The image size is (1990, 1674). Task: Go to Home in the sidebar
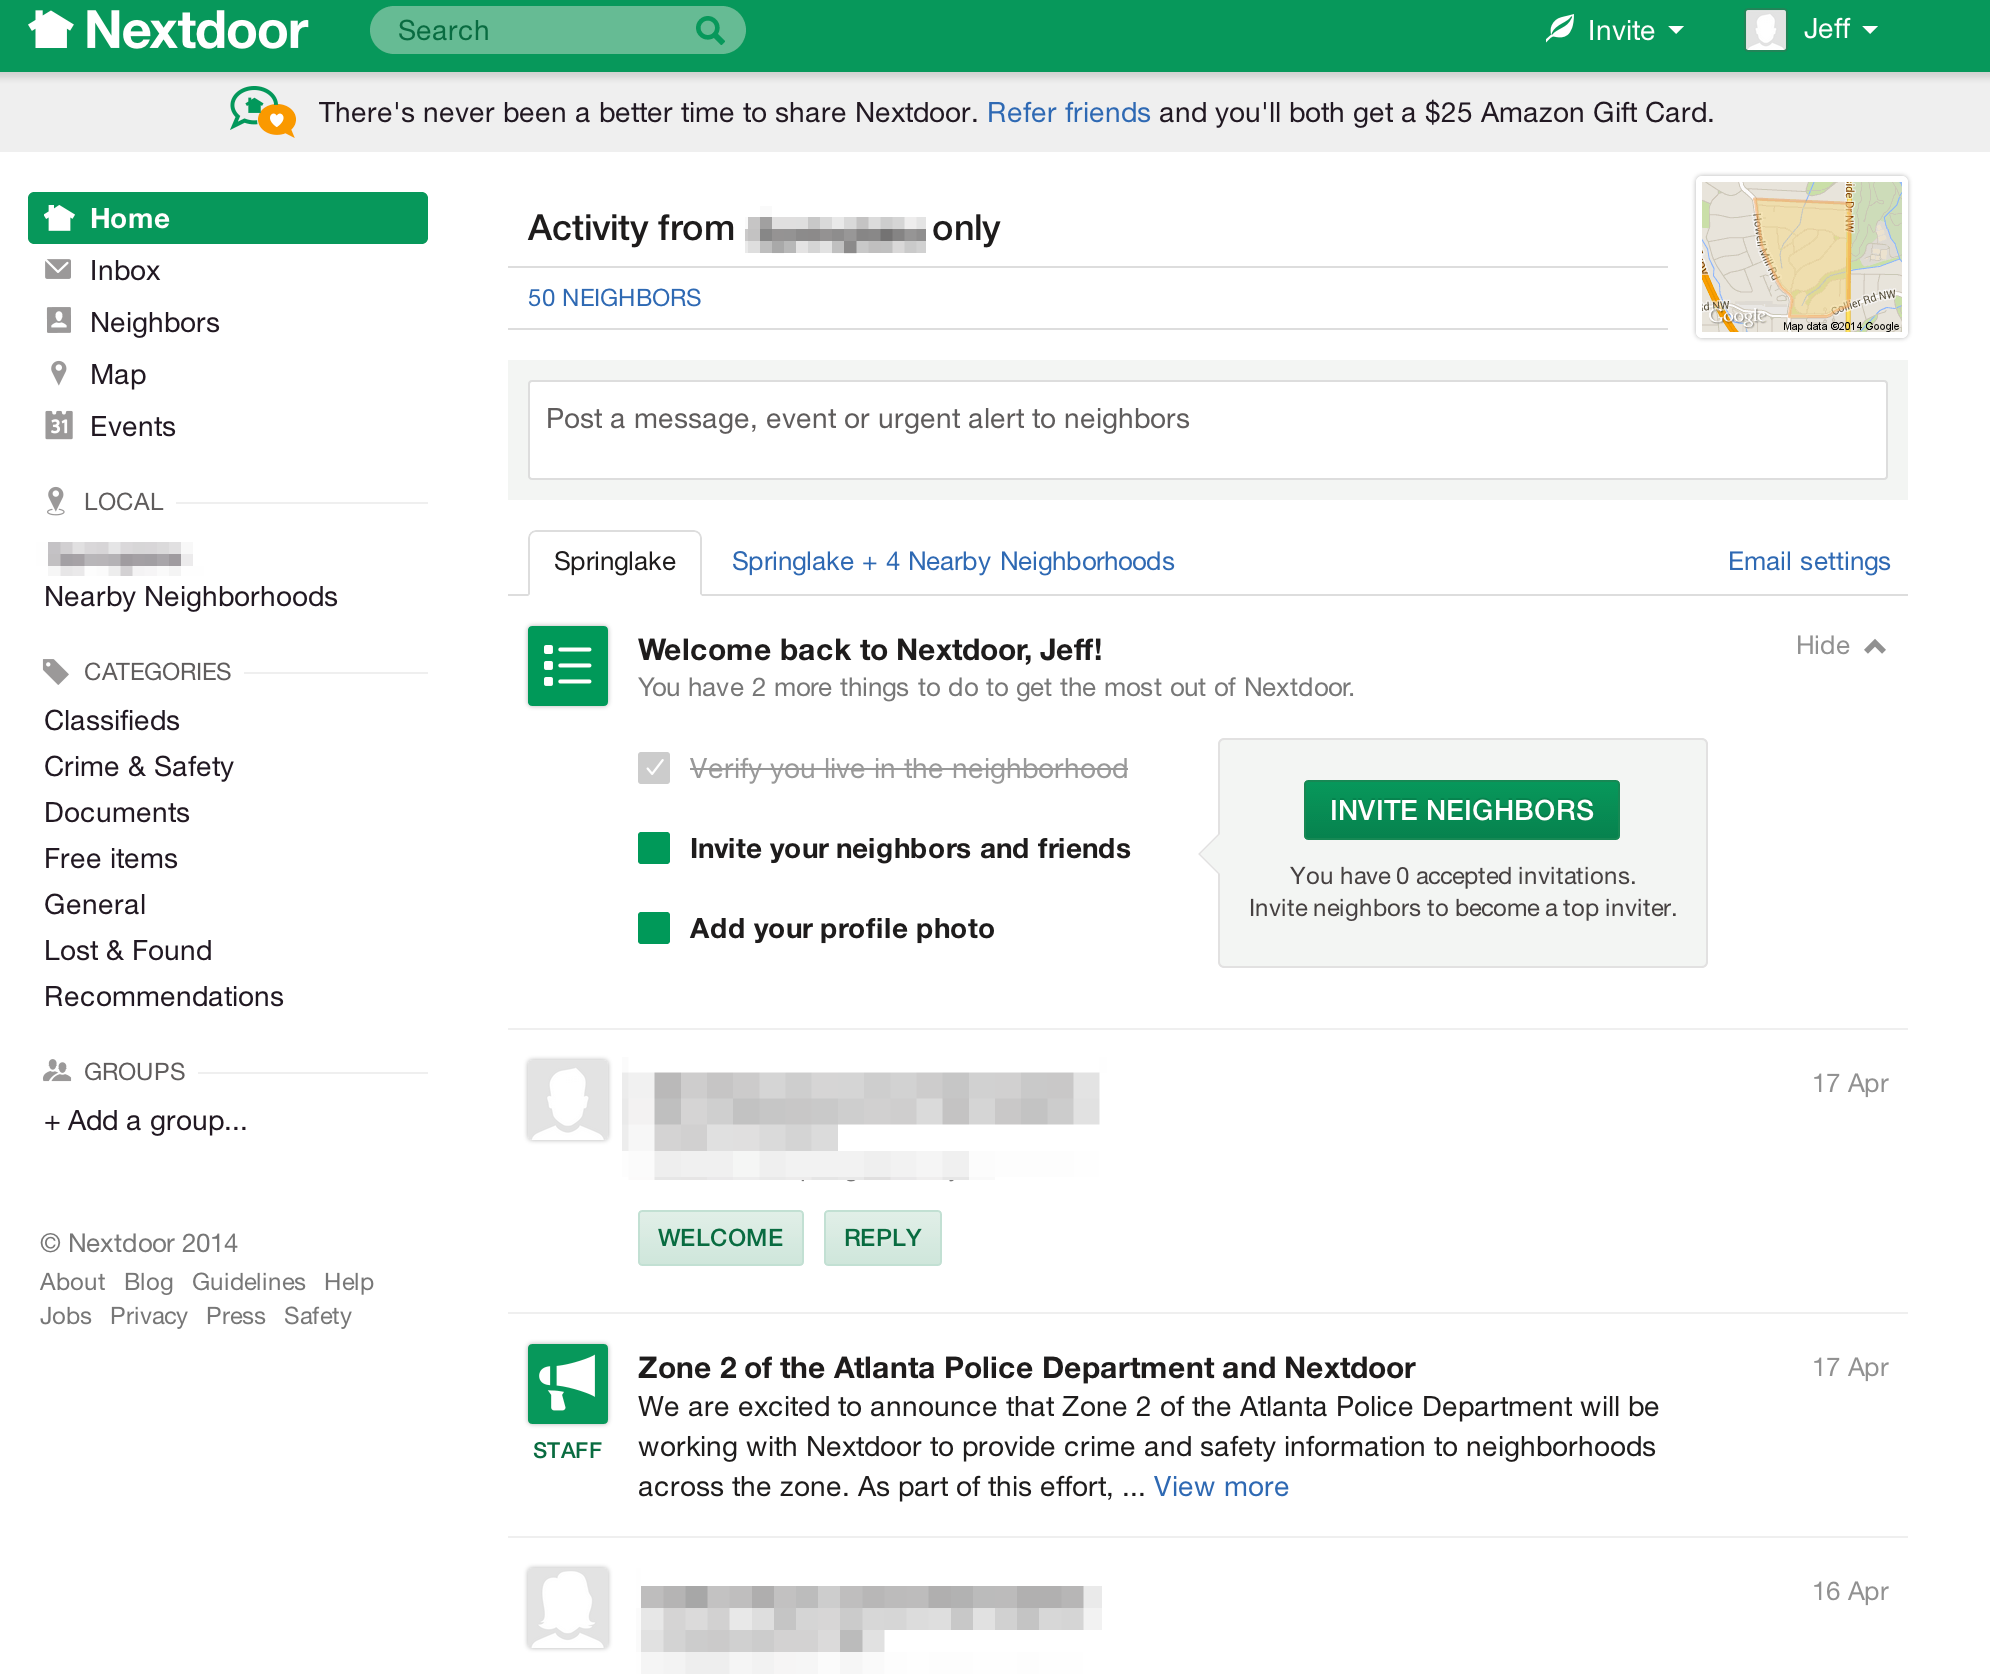pyautogui.click(x=228, y=218)
